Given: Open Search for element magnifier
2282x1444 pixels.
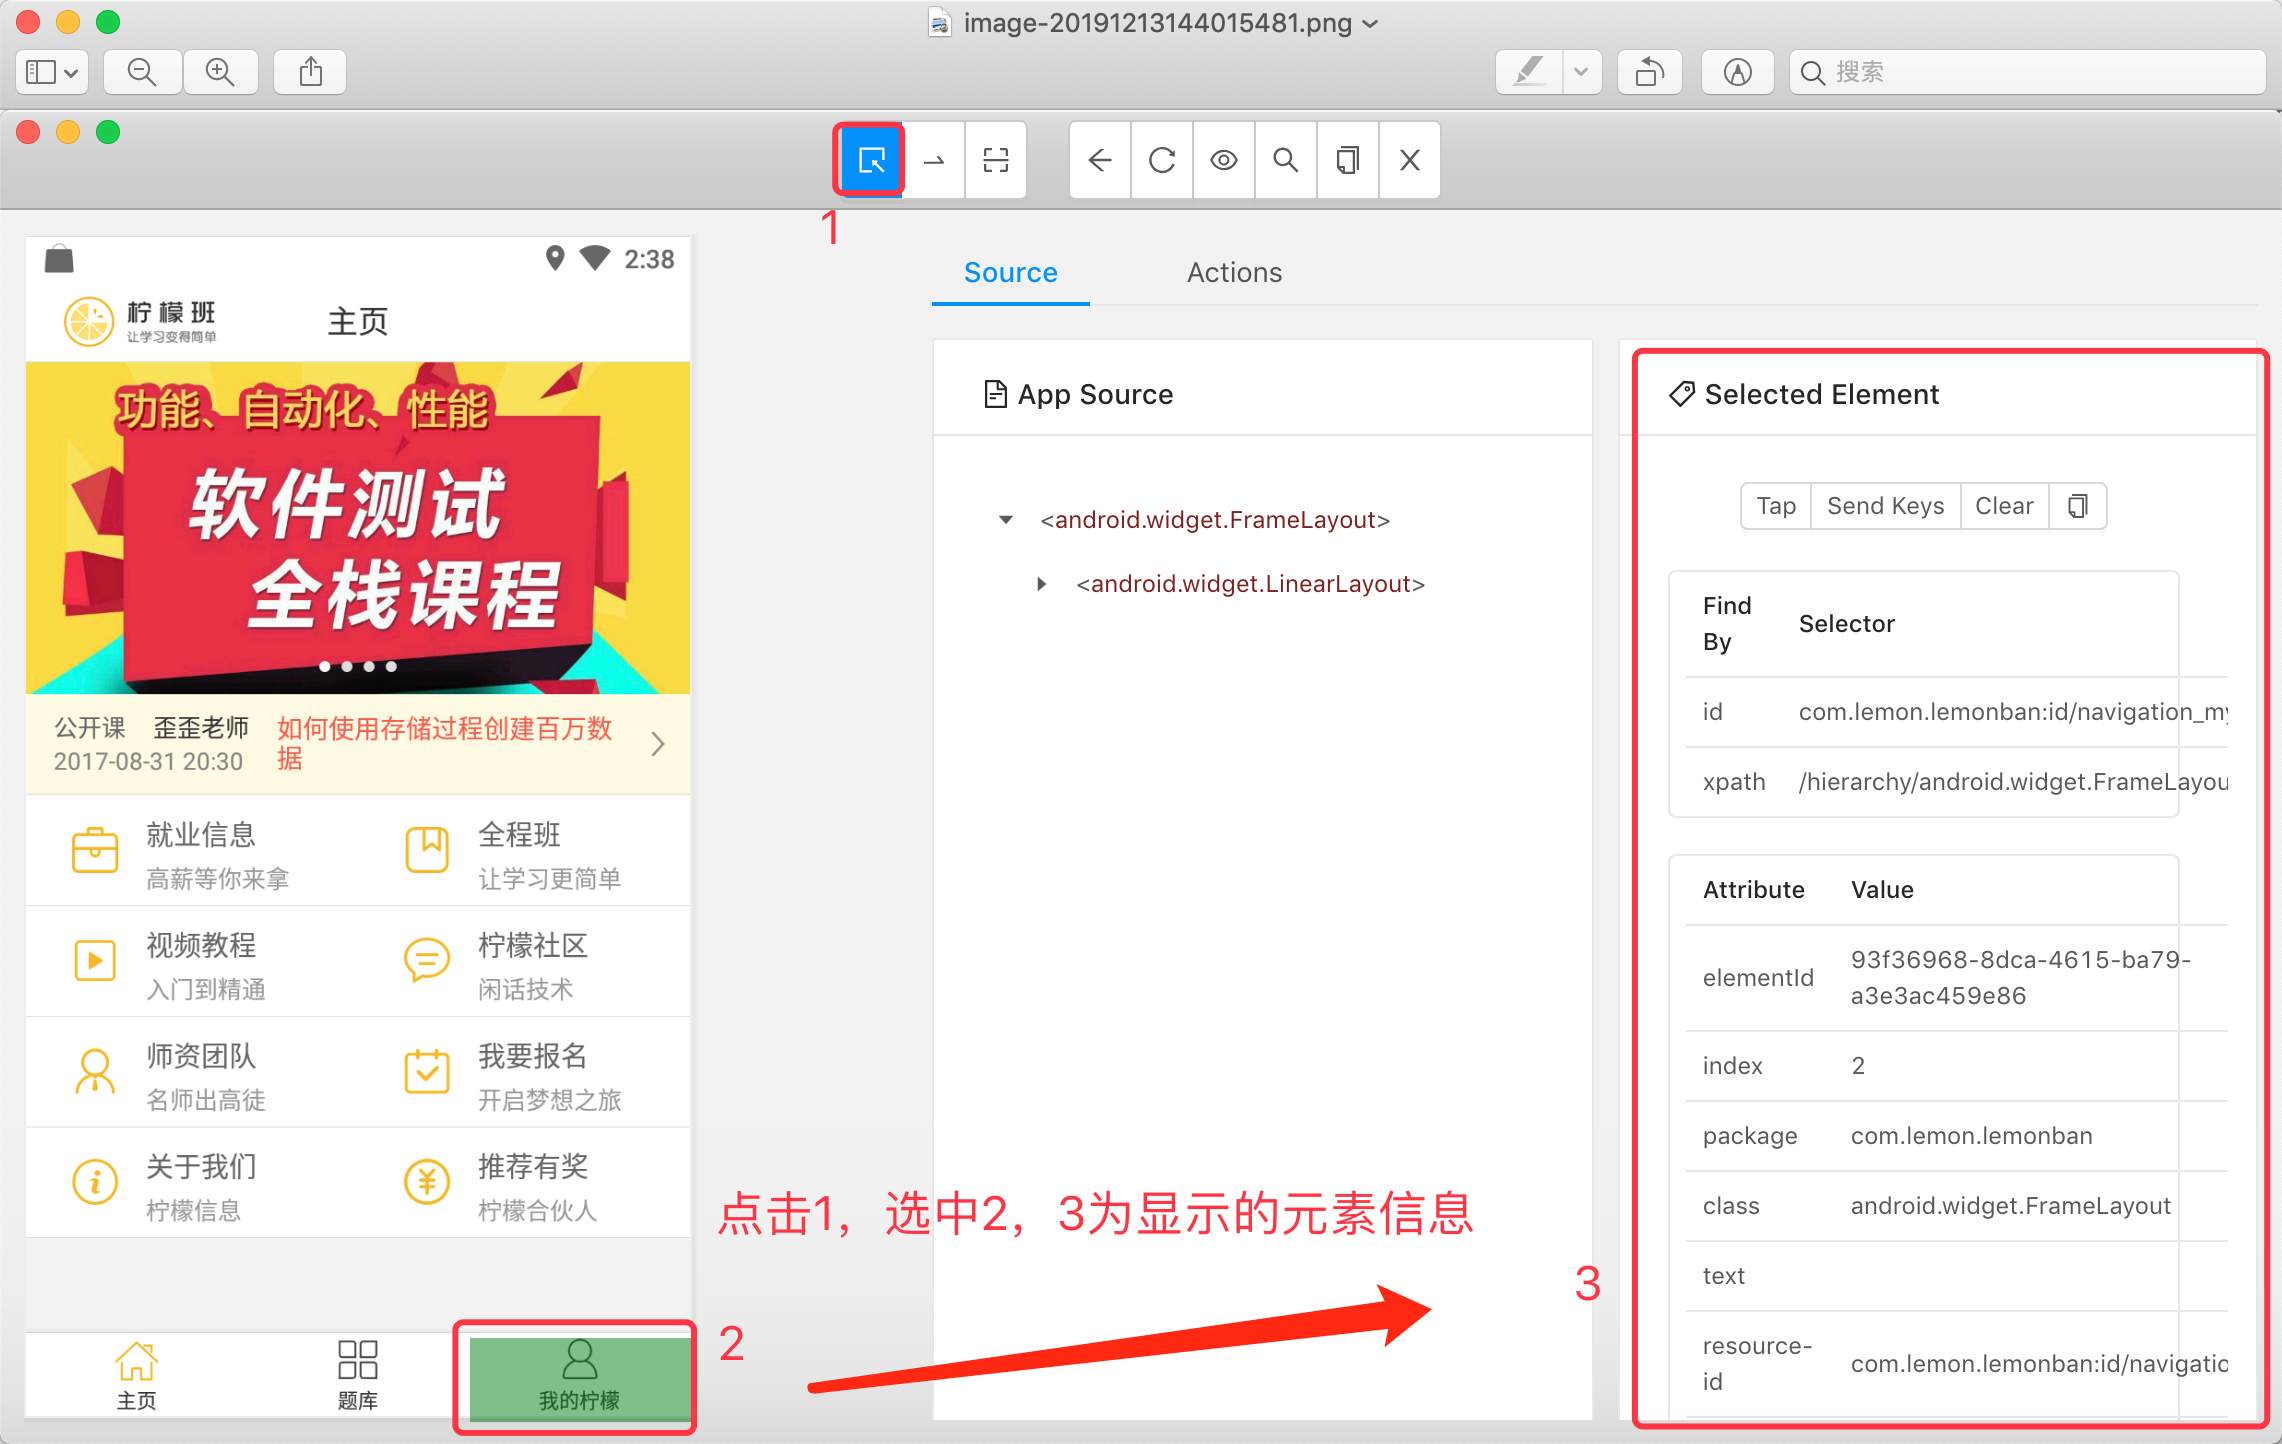Looking at the screenshot, I should pos(1286,160).
